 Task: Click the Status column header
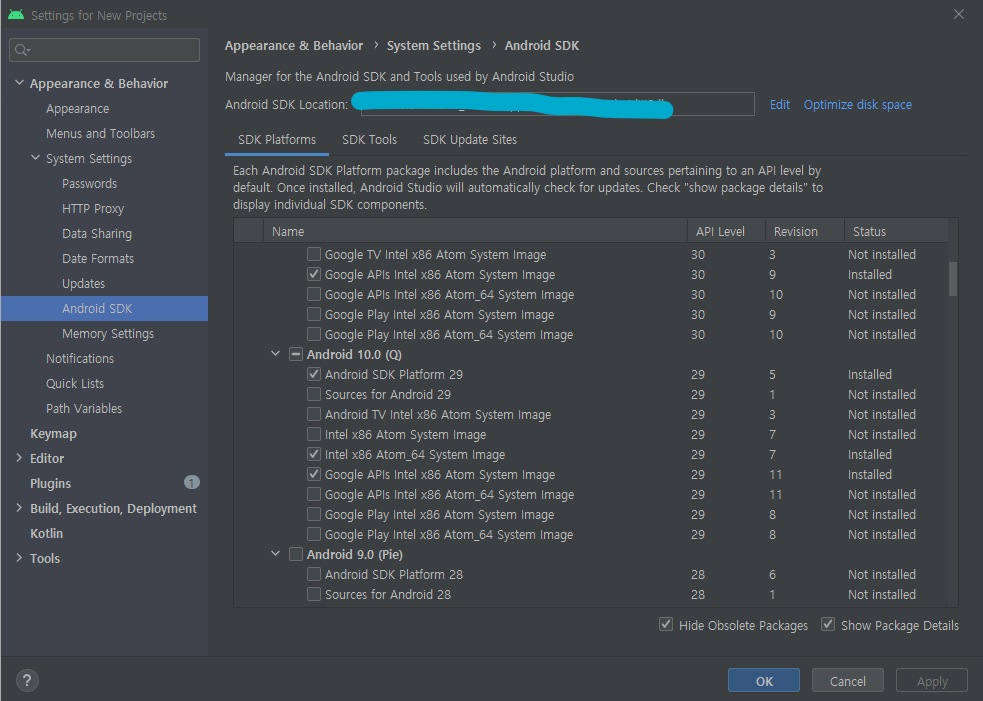896,231
